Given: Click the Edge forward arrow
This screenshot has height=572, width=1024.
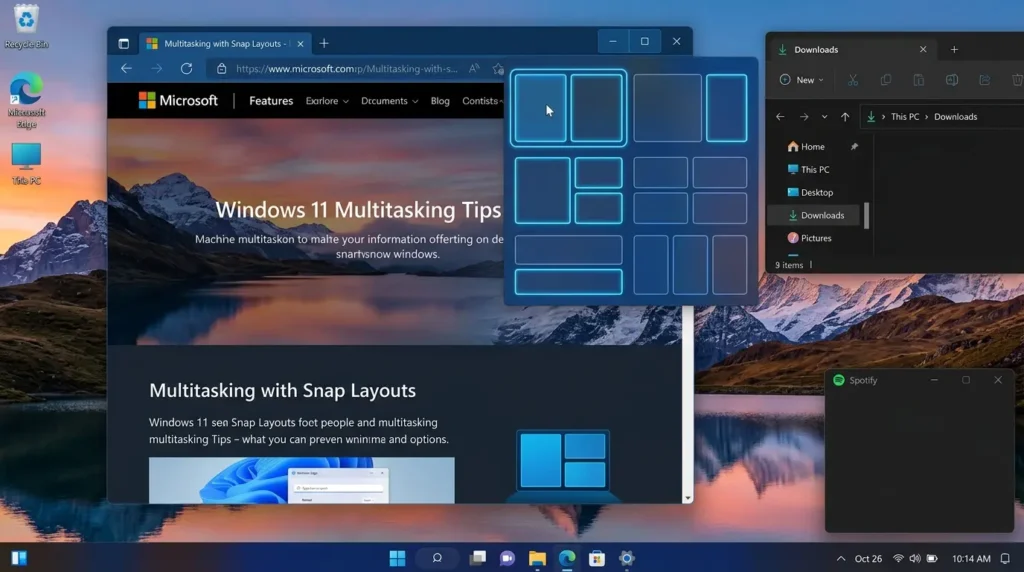Looking at the screenshot, I should point(156,69).
